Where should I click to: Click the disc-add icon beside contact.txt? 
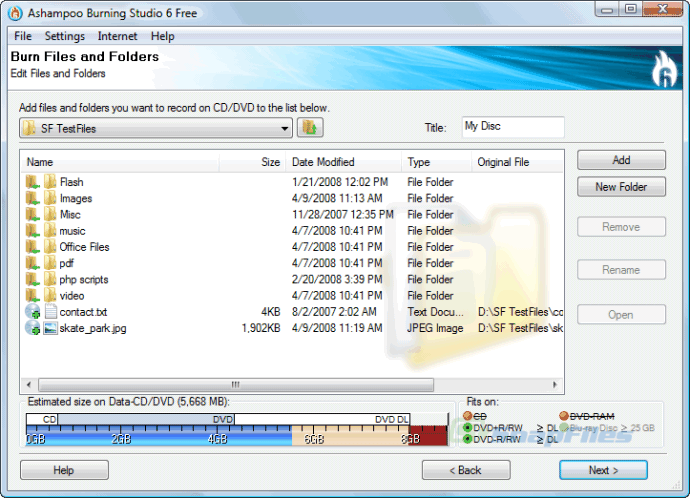pyautogui.click(x=33, y=312)
